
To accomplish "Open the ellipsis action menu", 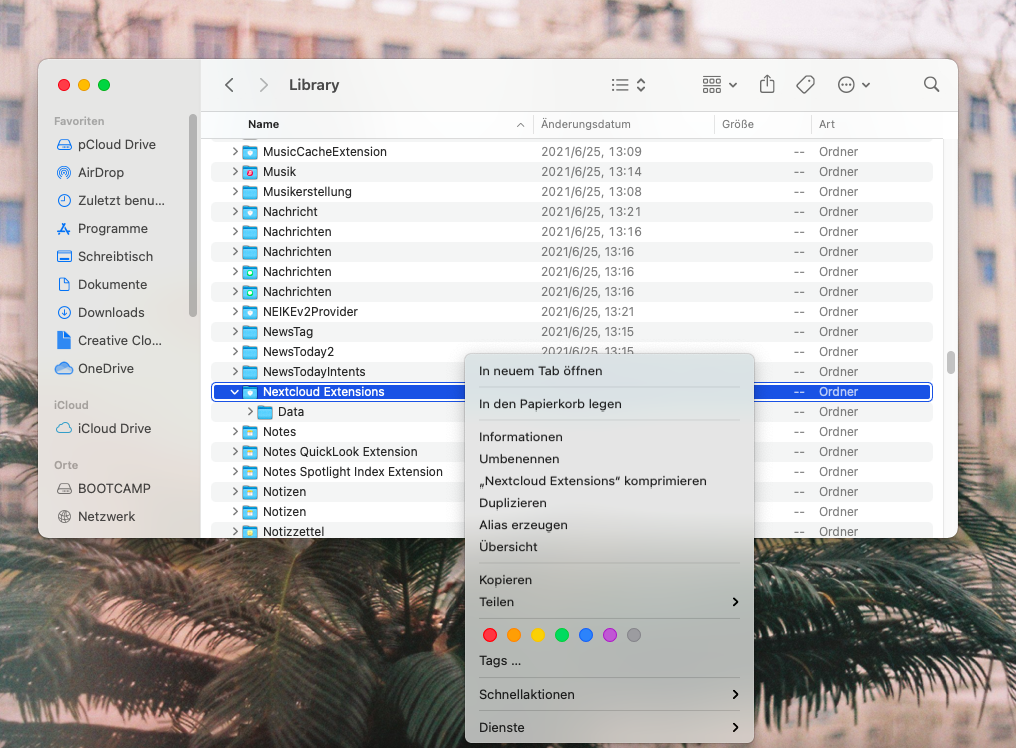I will click(x=853, y=85).
